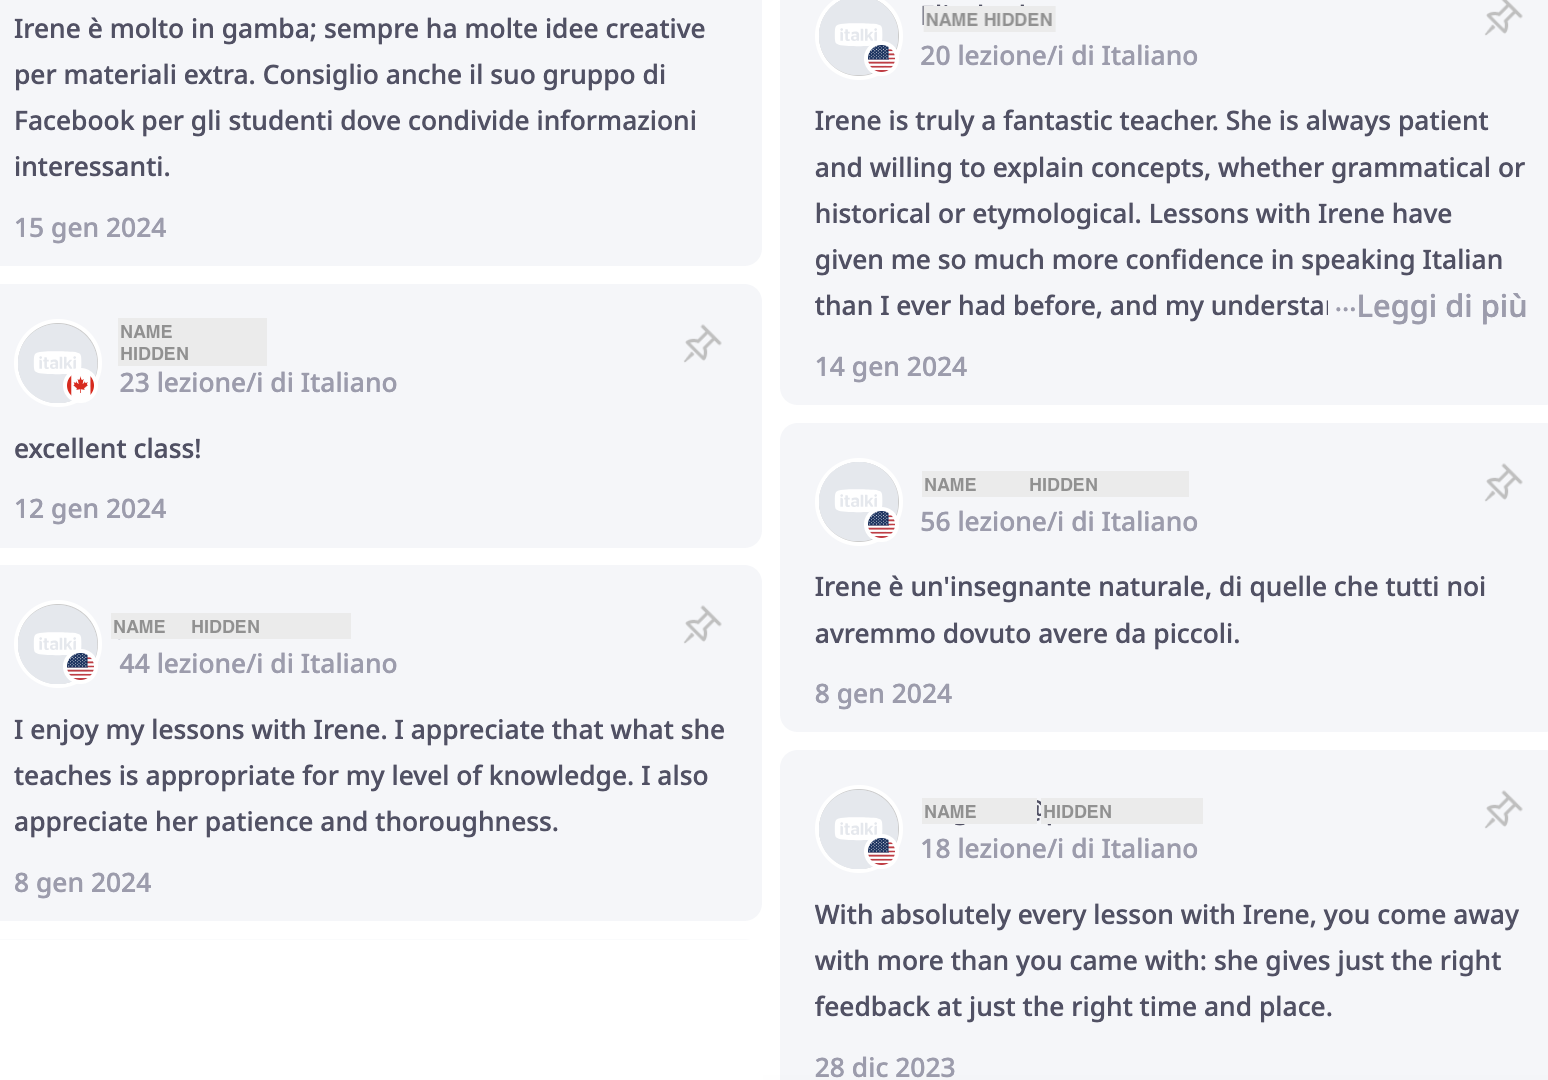Image resolution: width=1548 pixels, height=1080 pixels.
Task: Open the Canadian reviewer's avatar
Action: pos(58,363)
